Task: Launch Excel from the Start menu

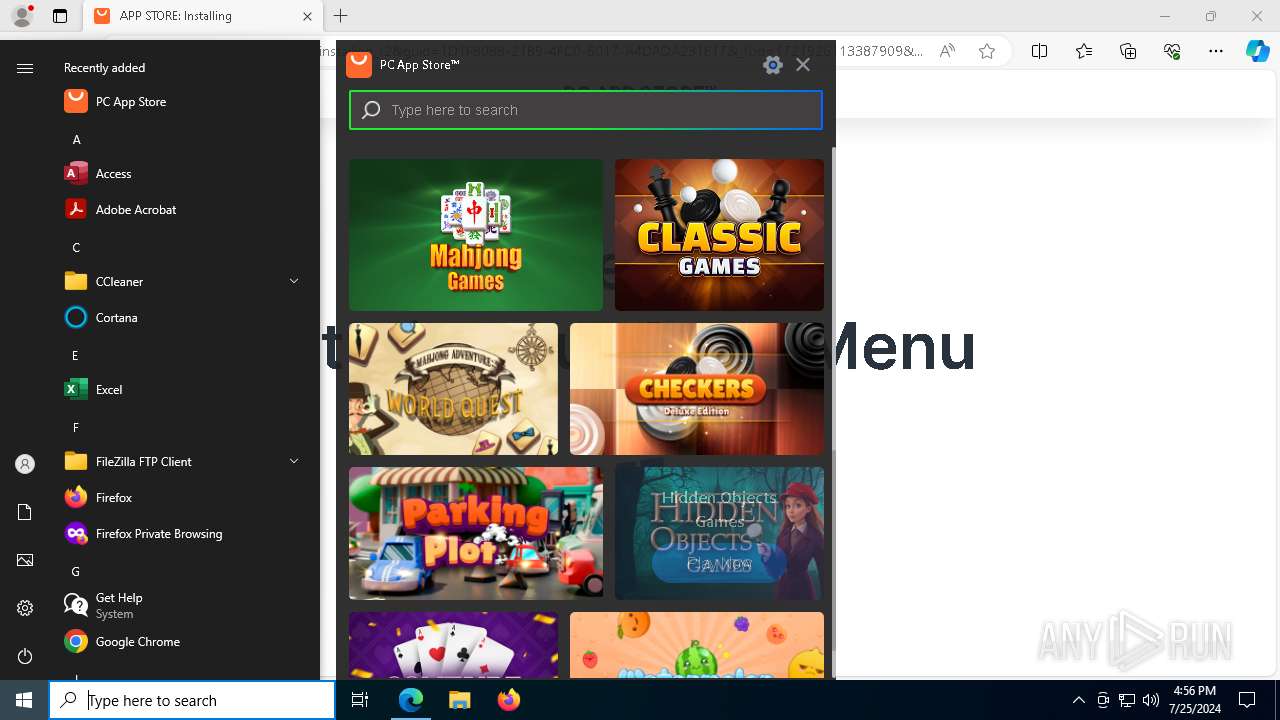Action: coord(184,389)
